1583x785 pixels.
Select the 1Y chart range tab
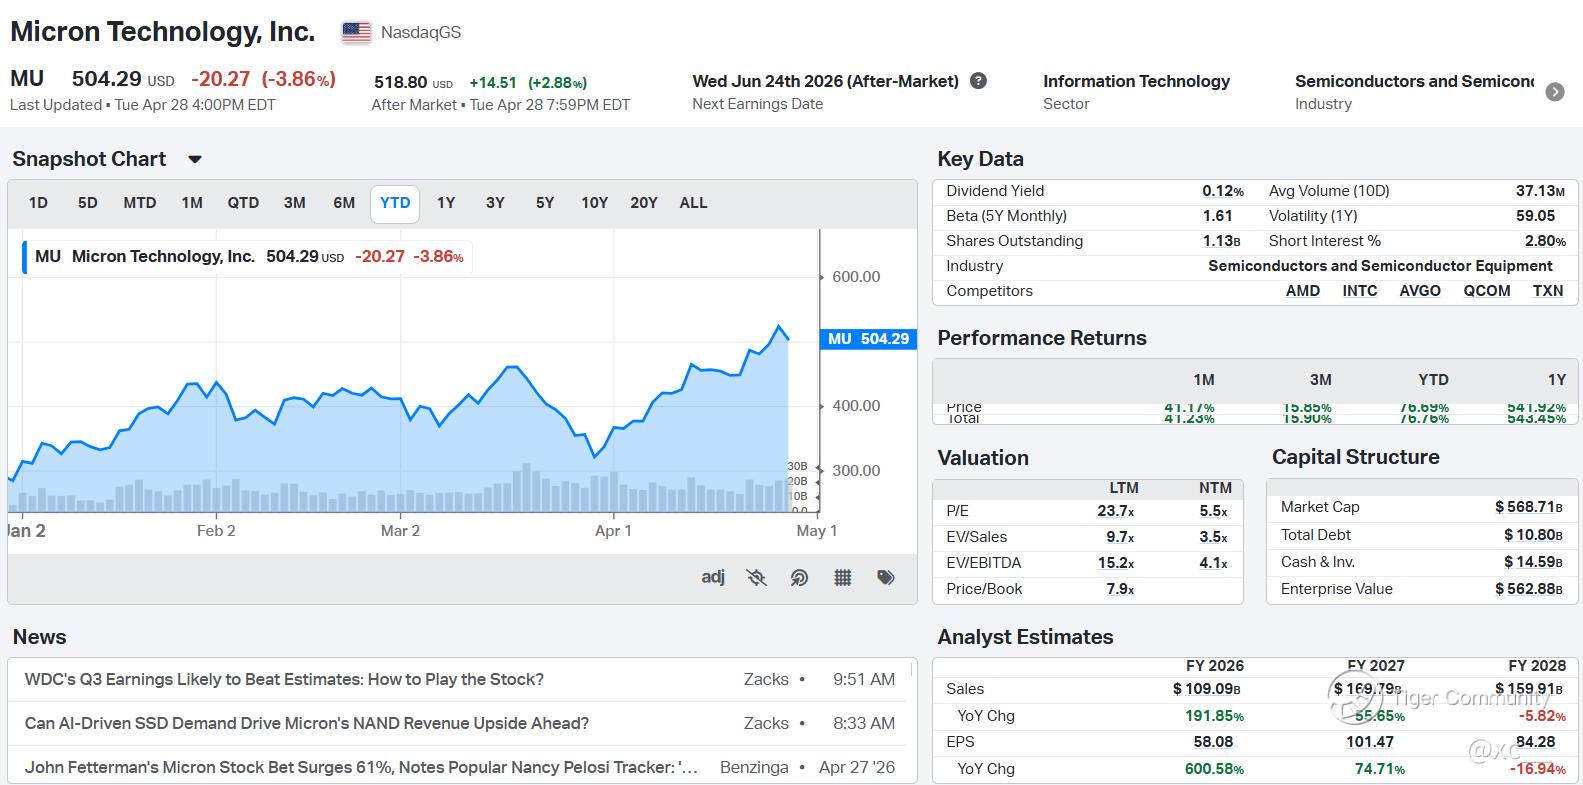point(446,203)
